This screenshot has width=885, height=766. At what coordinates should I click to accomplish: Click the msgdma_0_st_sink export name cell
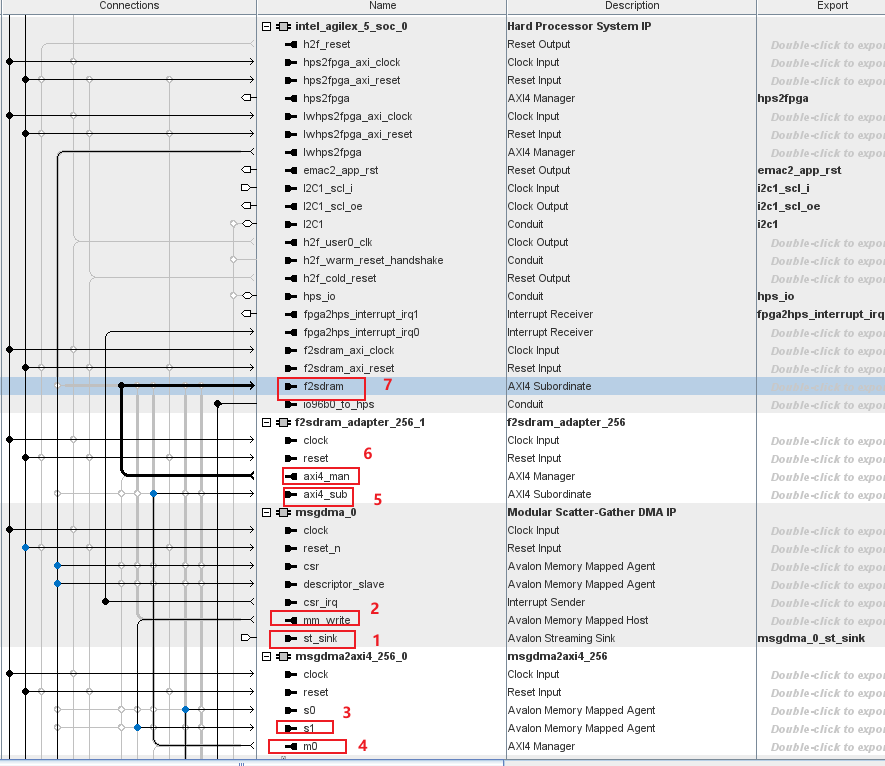810,638
